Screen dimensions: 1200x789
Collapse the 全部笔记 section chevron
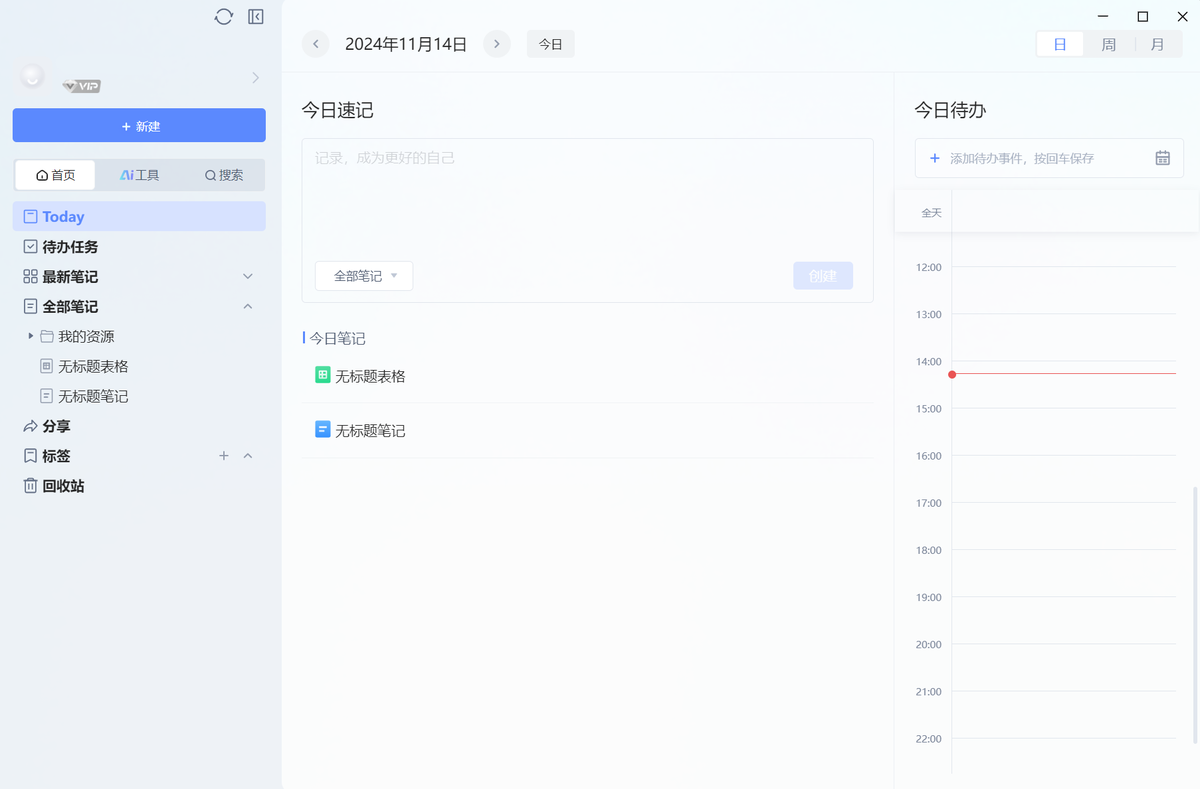click(x=247, y=306)
